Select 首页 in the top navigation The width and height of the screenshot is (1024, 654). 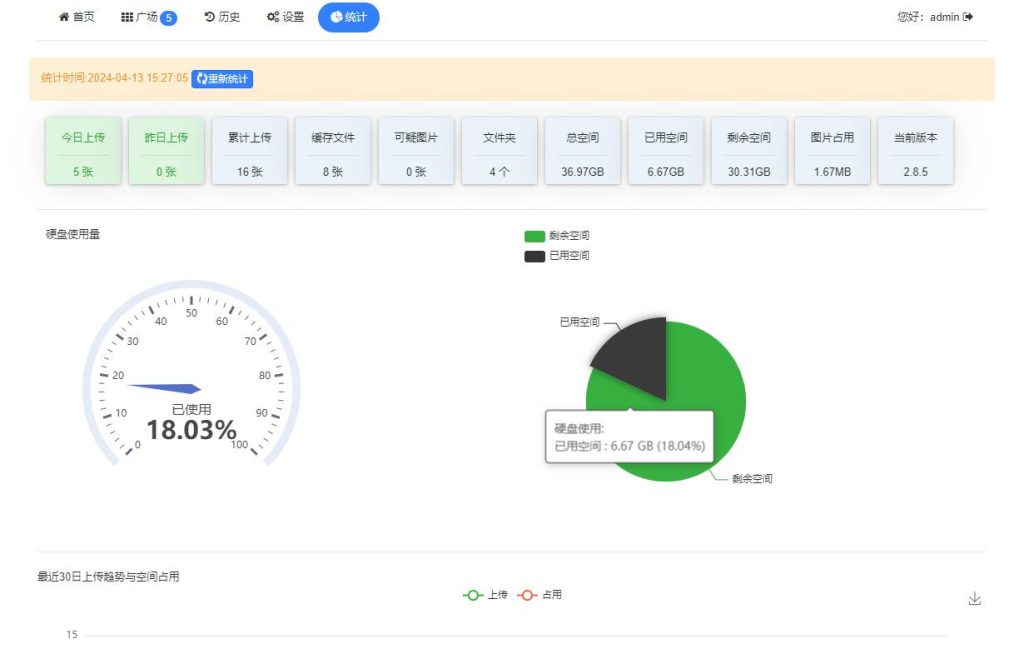(x=75, y=16)
